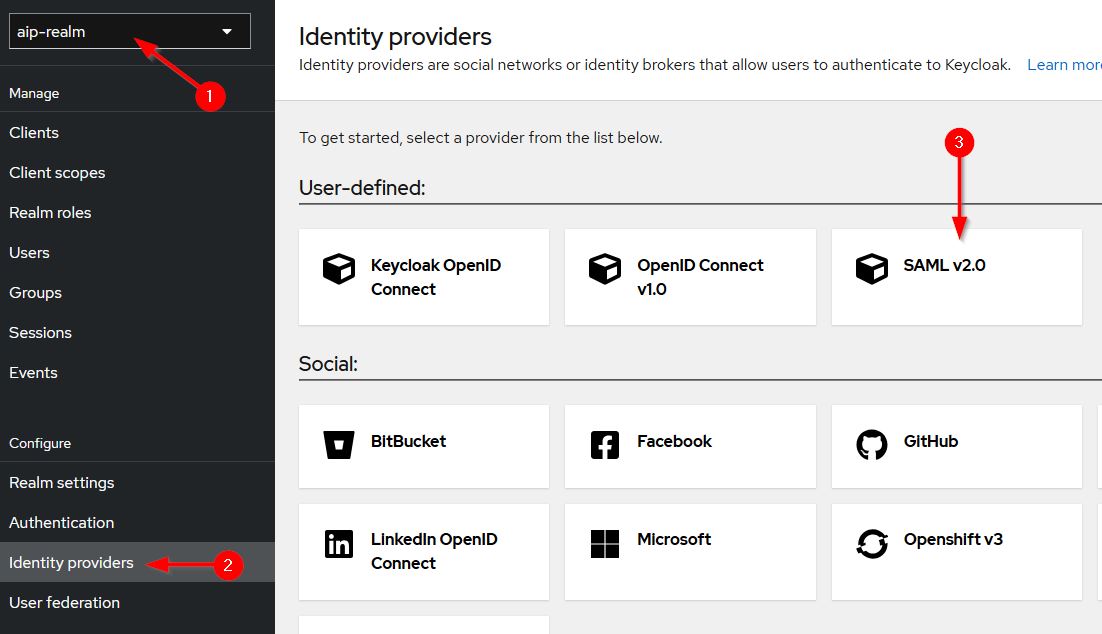Select Identity providers in sidebar
This screenshot has height=634, width=1102.
pos(137,562)
